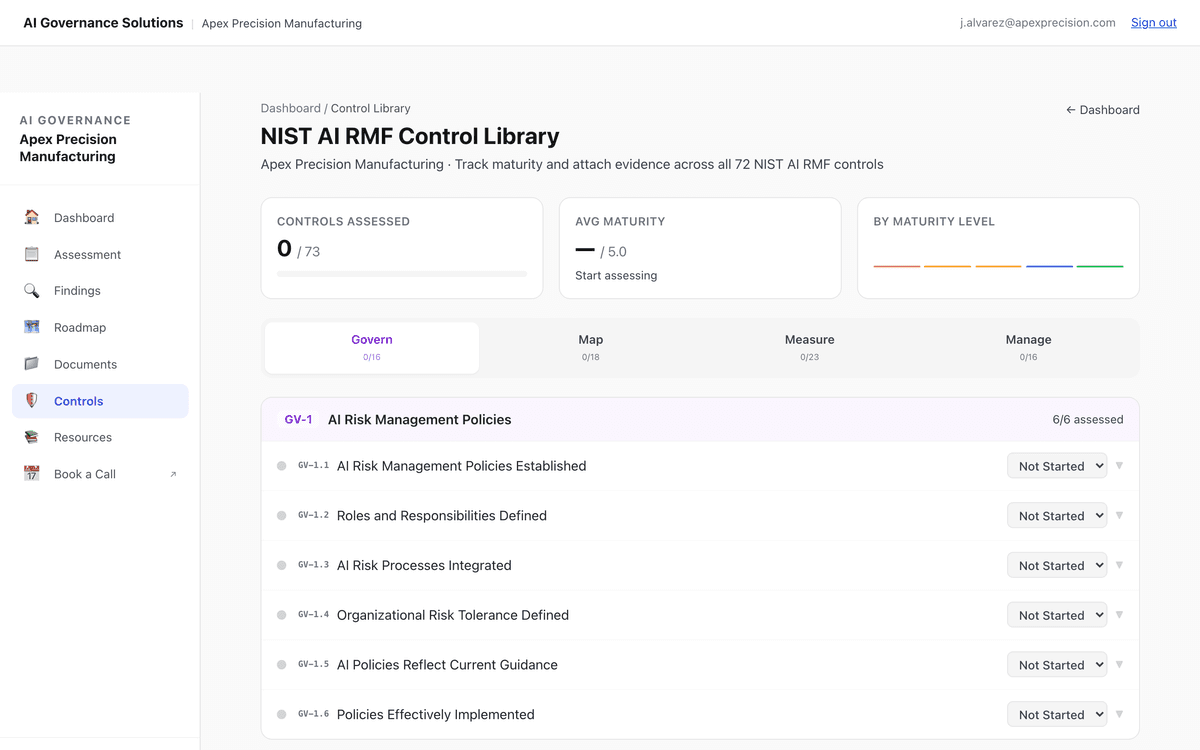Click the 'Policies Effectively Implemented' control title
Image resolution: width=1200 pixels, height=750 pixels.
click(436, 715)
